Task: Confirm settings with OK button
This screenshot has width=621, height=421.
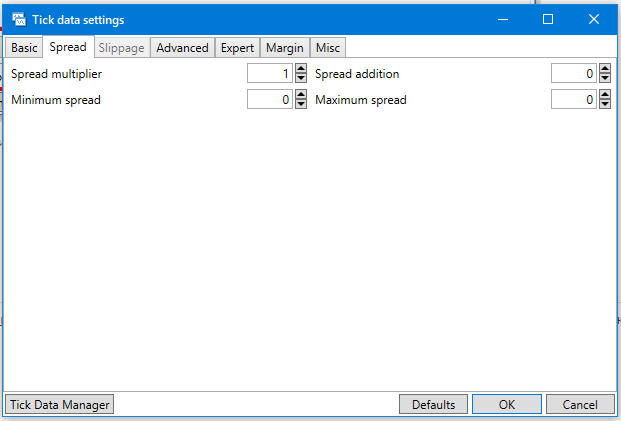Action: [x=507, y=404]
